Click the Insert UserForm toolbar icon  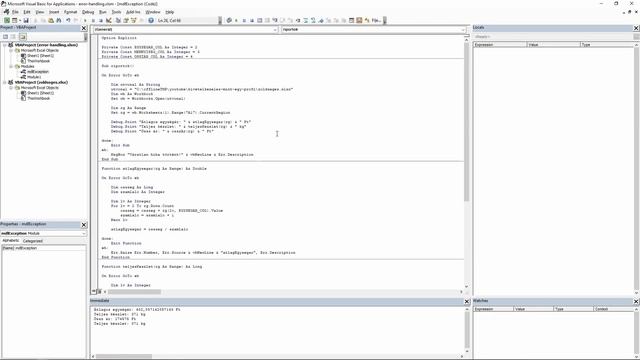coord(14,20)
